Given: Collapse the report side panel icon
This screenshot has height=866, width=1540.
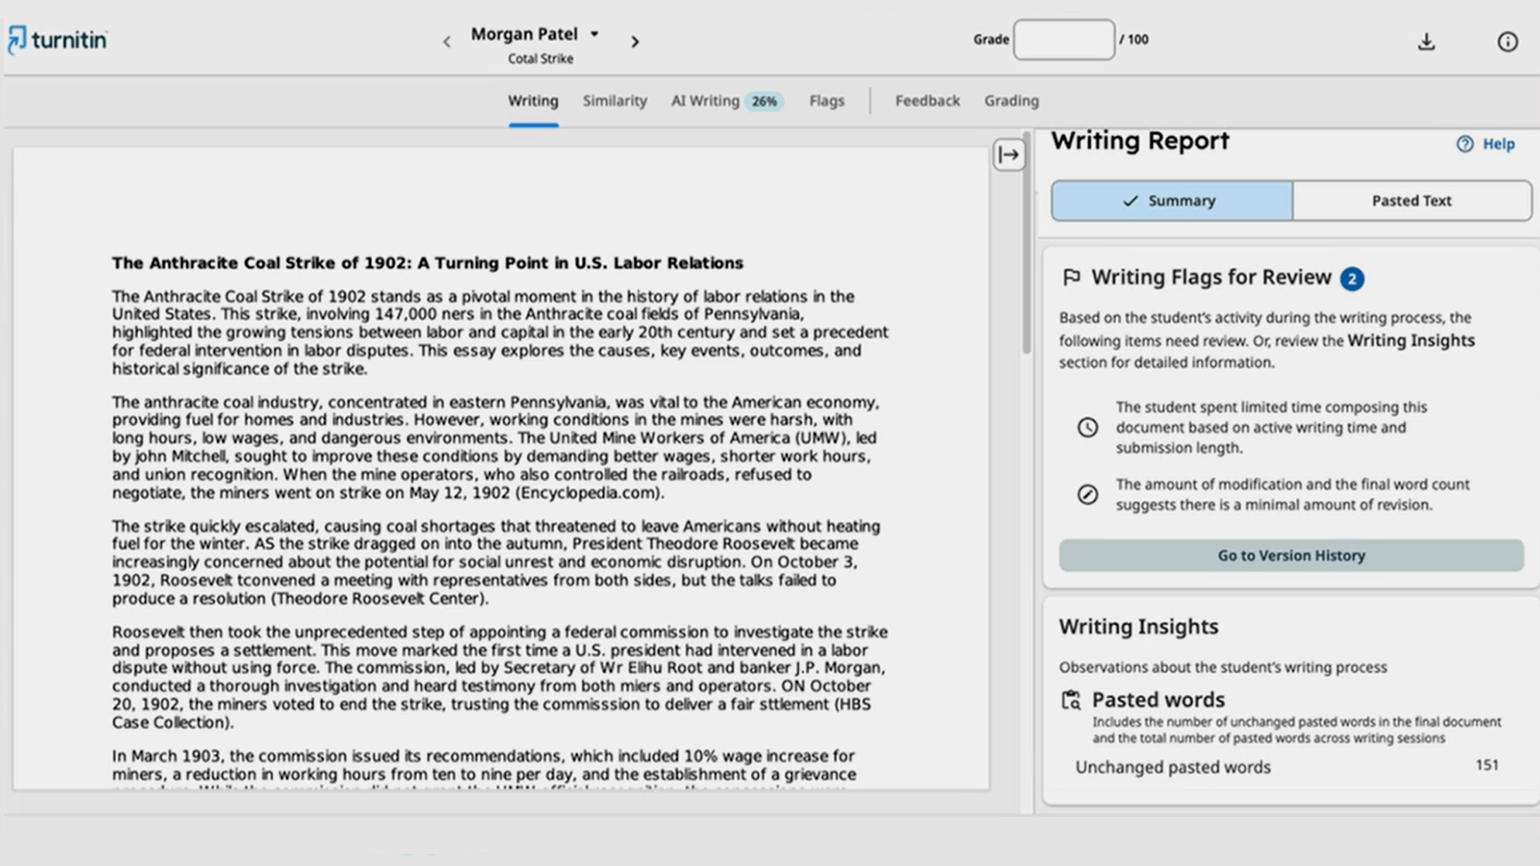Looking at the screenshot, I should click(x=1008, y=155).
